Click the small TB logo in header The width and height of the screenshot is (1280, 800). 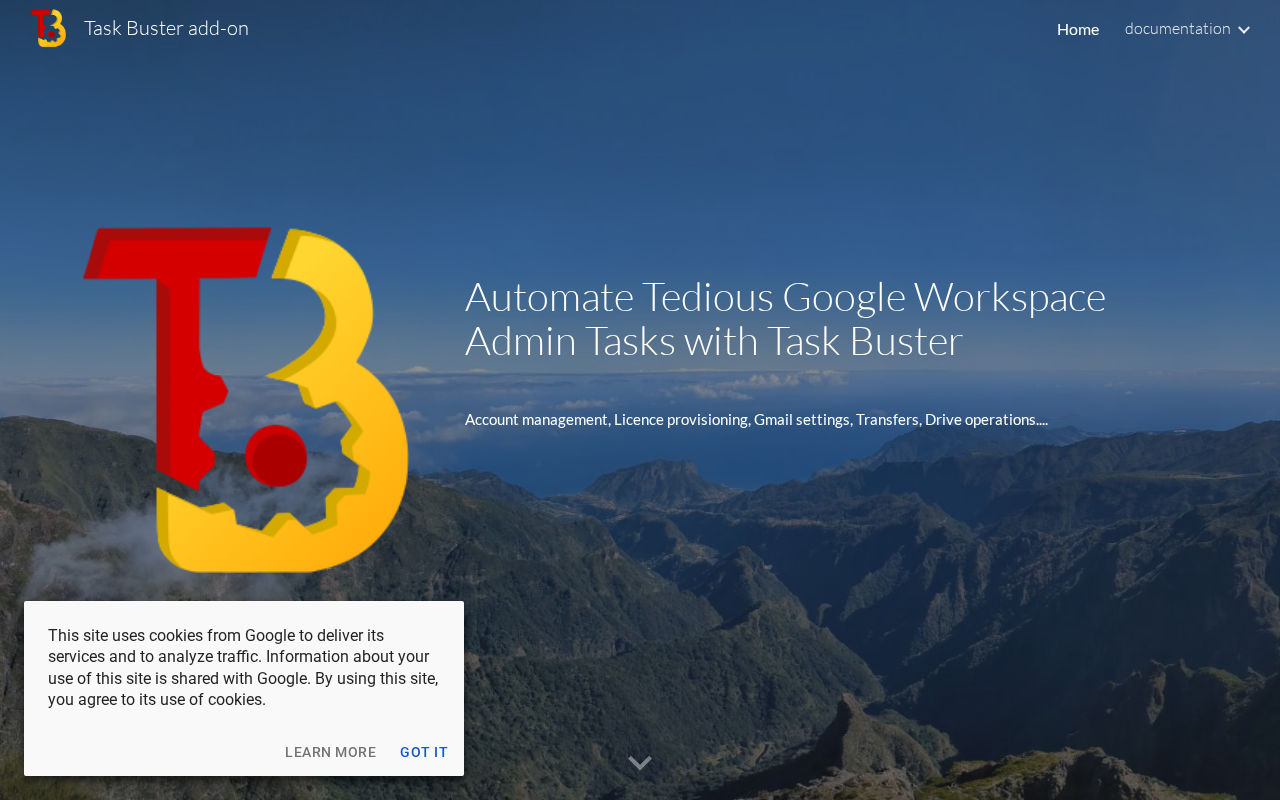point(48,28)
